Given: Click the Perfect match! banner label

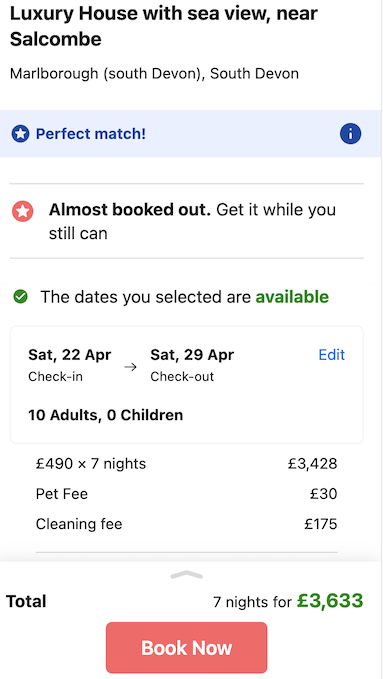Looking at the screenshot, I should pyautogui.click(x=91, y=134).
